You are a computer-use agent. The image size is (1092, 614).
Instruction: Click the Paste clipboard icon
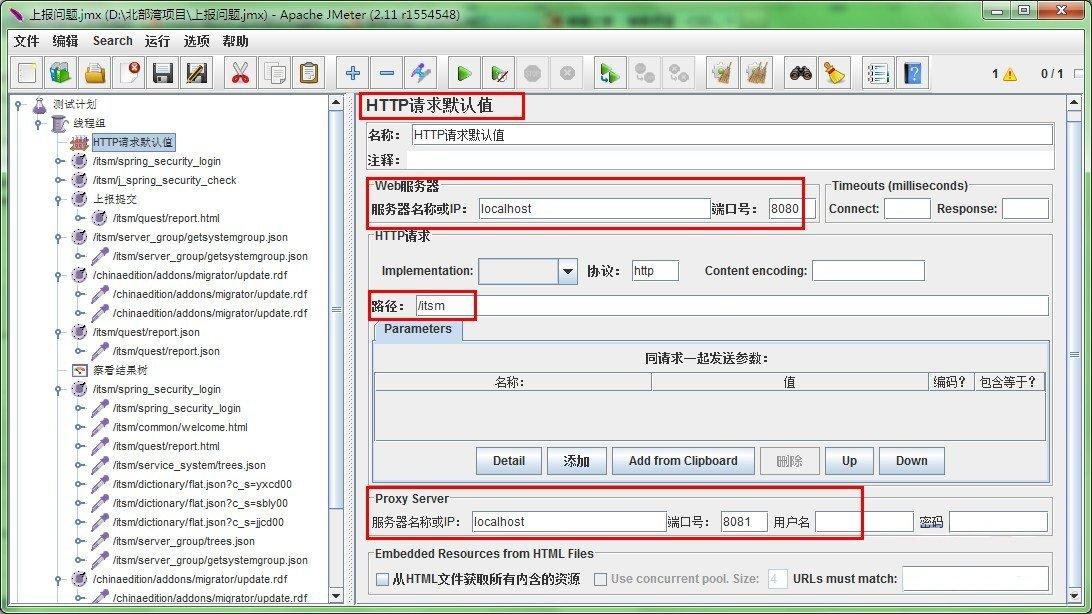coord(309,72)
